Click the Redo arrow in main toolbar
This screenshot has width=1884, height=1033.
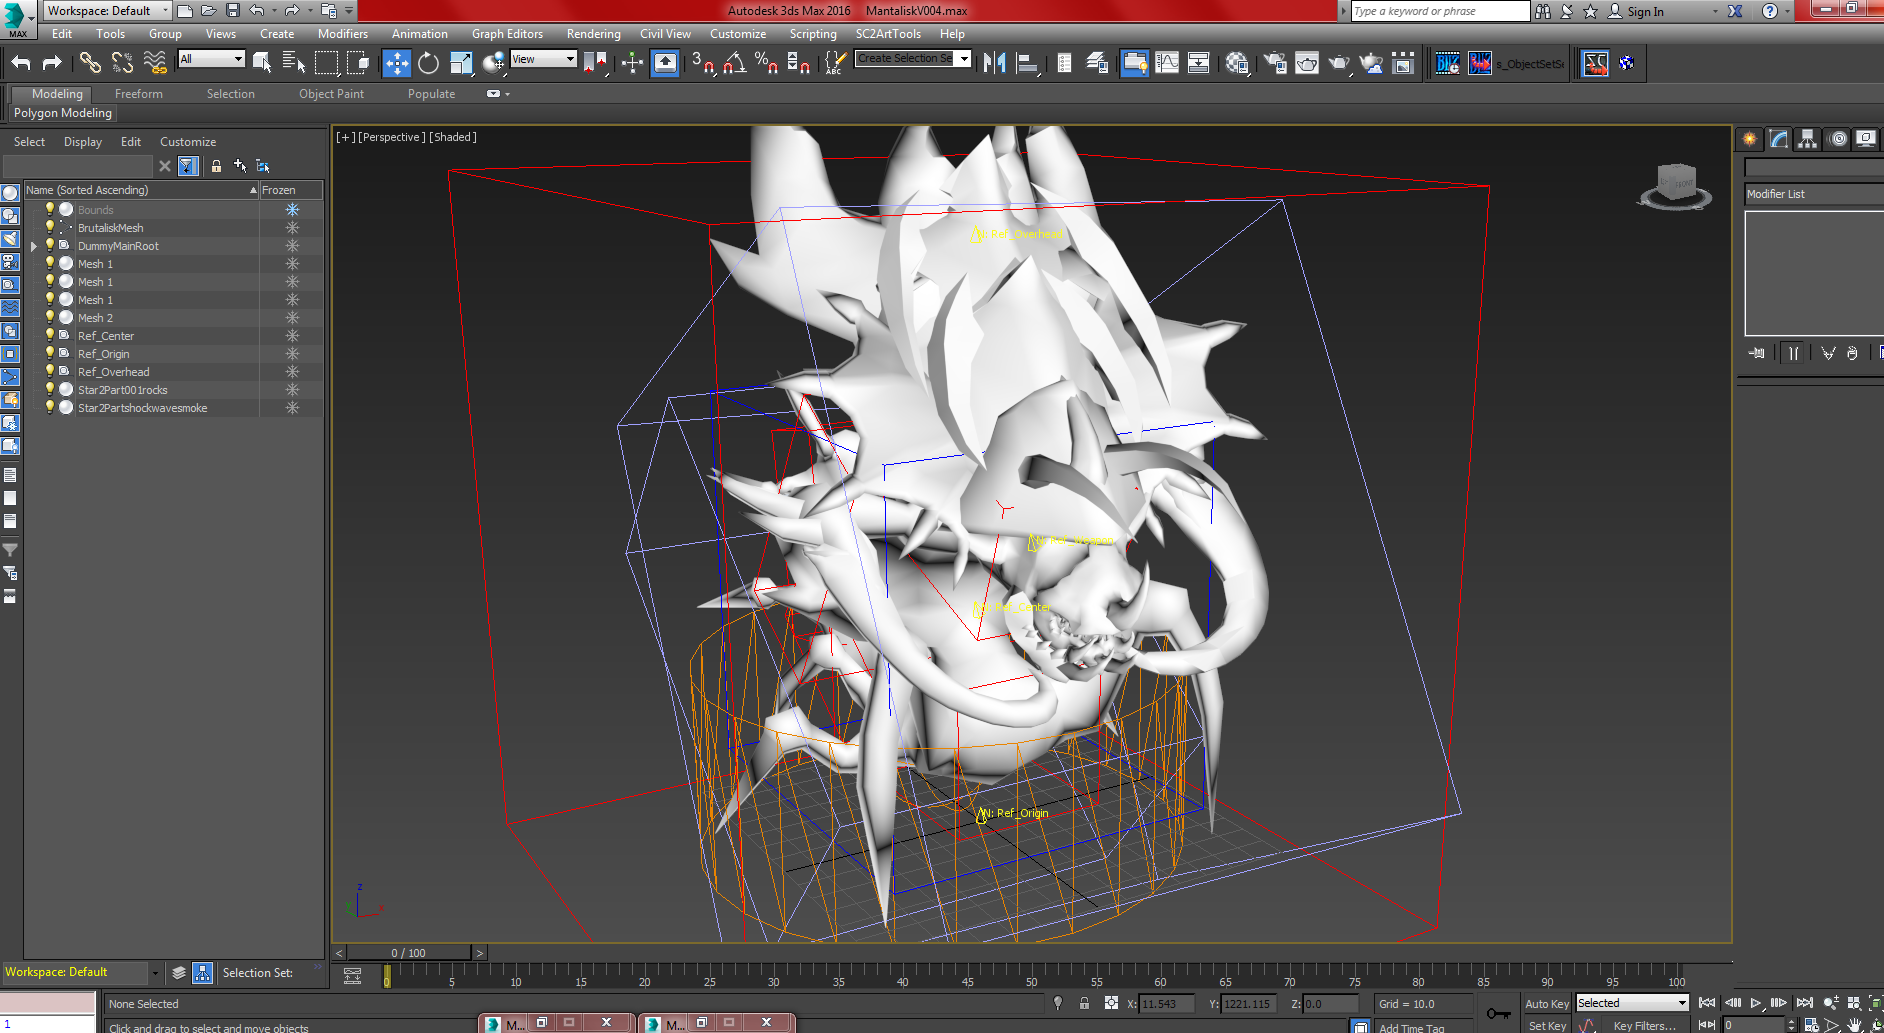pos(52,63)
